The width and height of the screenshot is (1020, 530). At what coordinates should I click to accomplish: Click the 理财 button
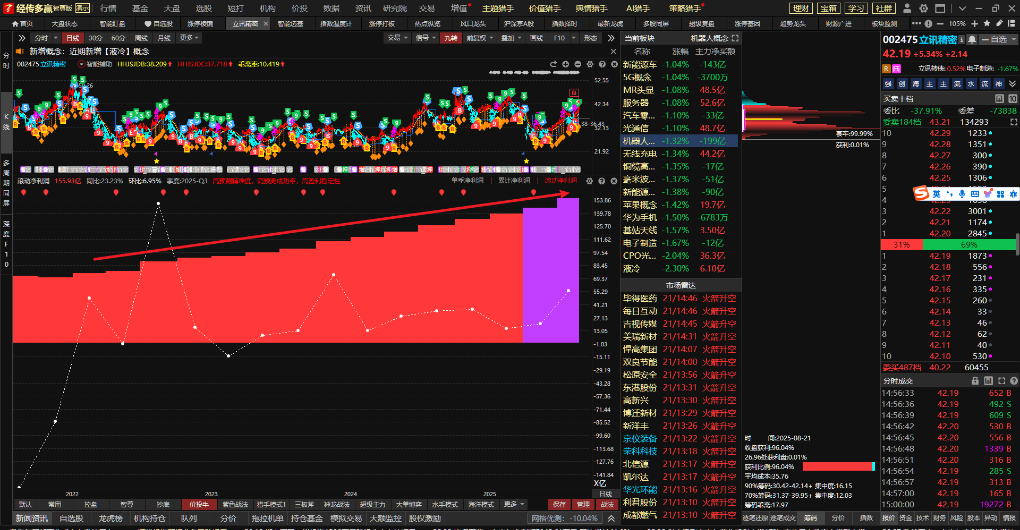coord(801,8)
